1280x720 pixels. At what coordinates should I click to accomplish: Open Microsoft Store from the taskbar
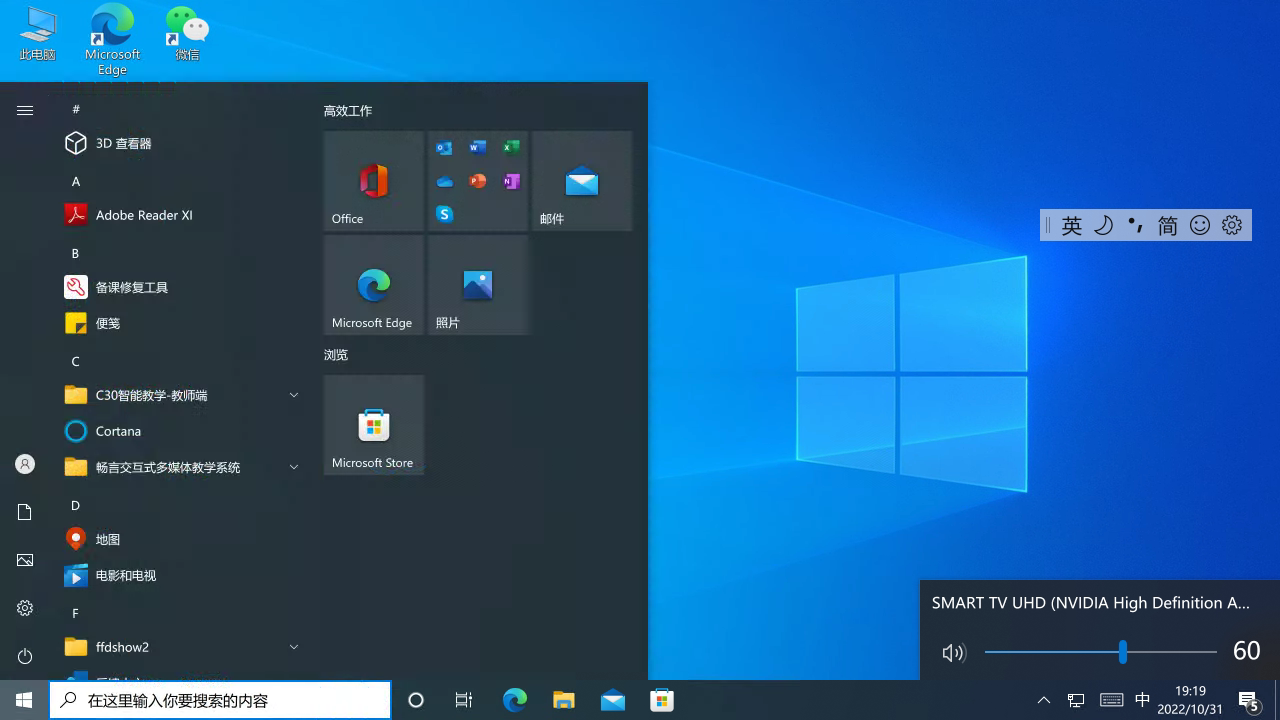(662, 700)
